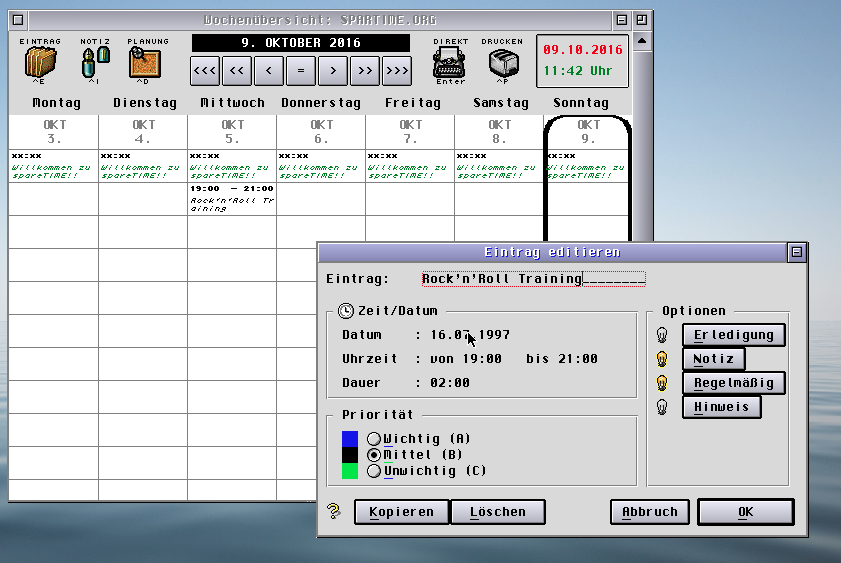Click the question mark help icon

(334, 512)
